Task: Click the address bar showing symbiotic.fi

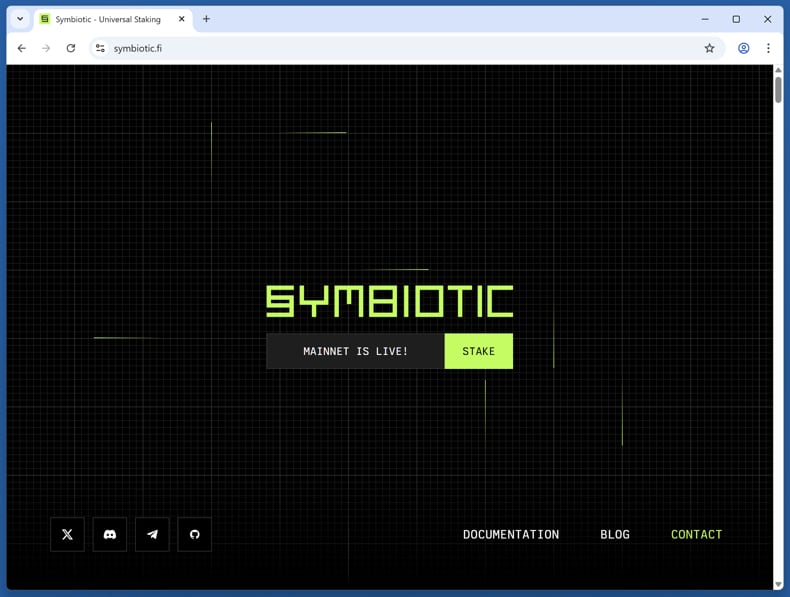Action: pyautogui.click(x=400, y=48)
